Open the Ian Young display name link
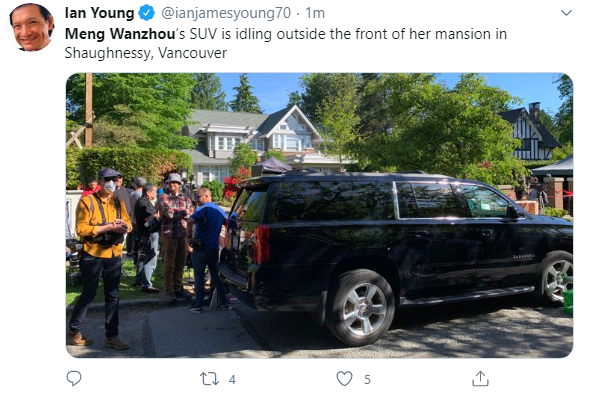589x398 pixels. point(99,13)
